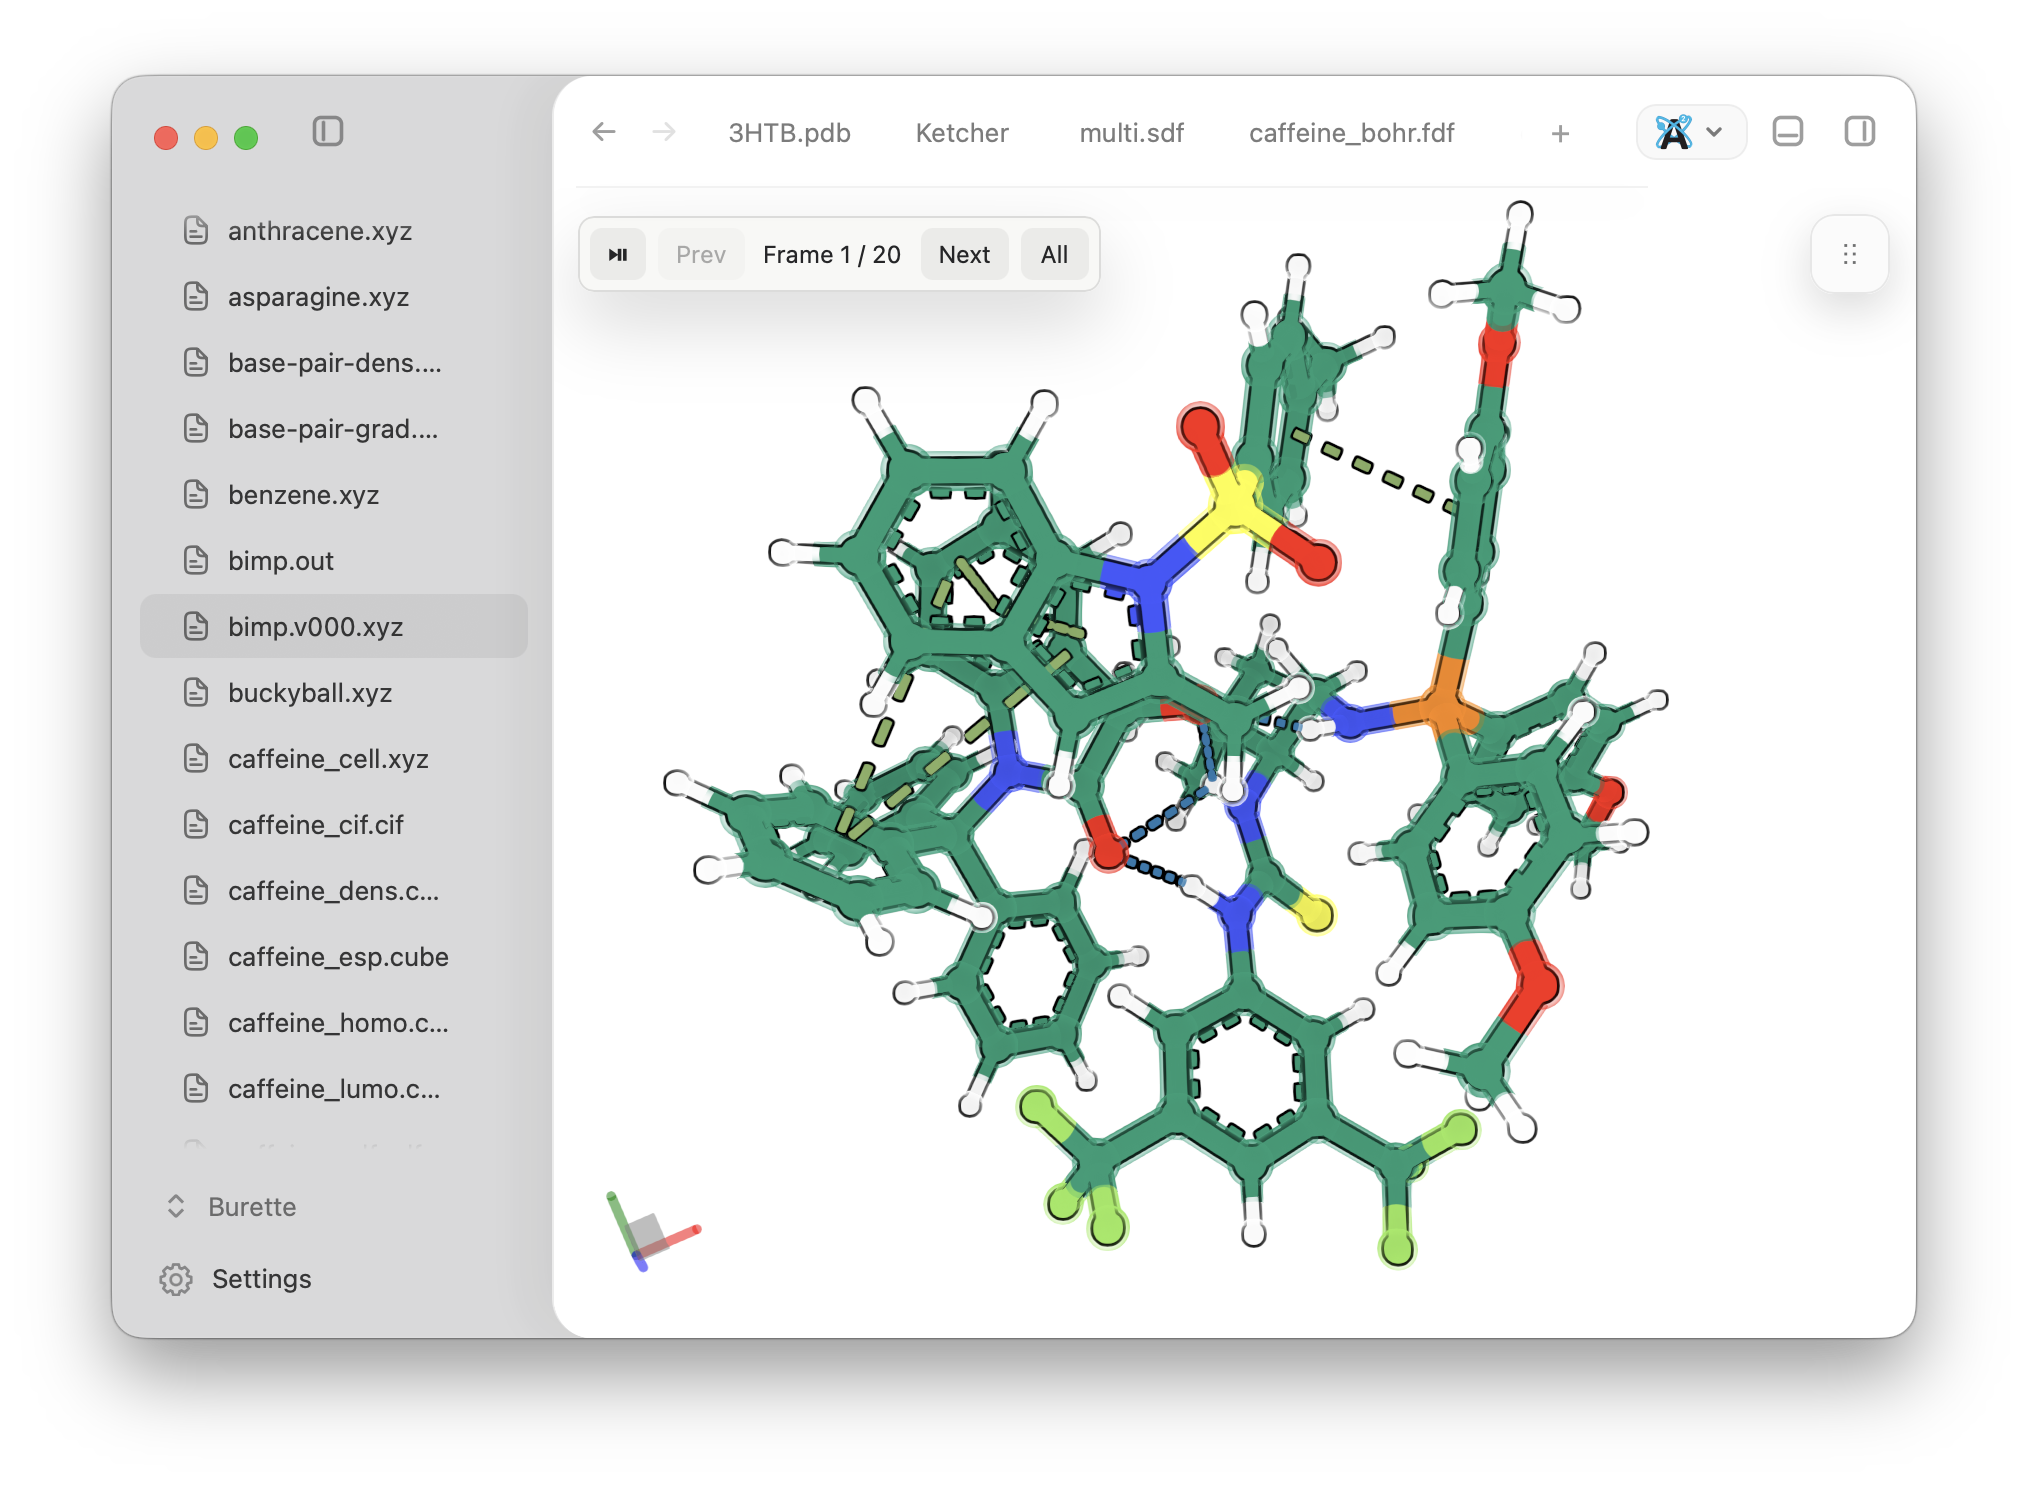
Task: Toggle the right sidebar panel icon
Action: [1860, 131]
